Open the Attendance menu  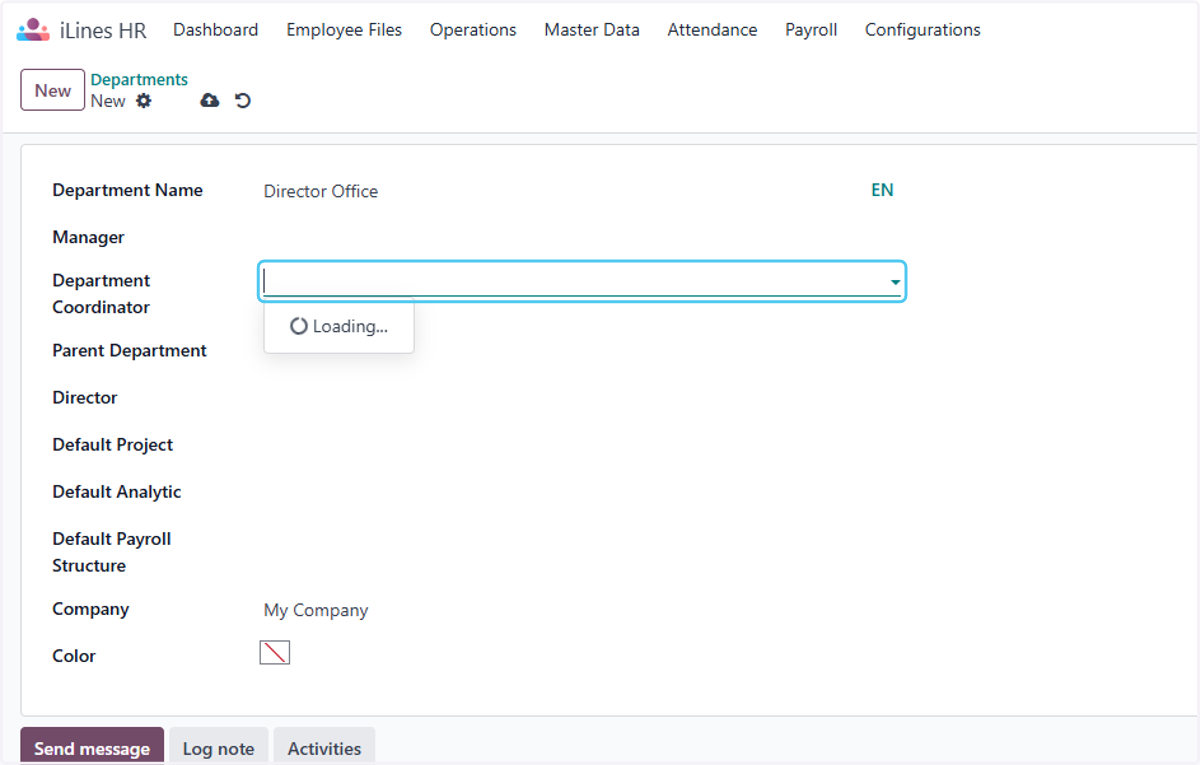coord(712,30)
